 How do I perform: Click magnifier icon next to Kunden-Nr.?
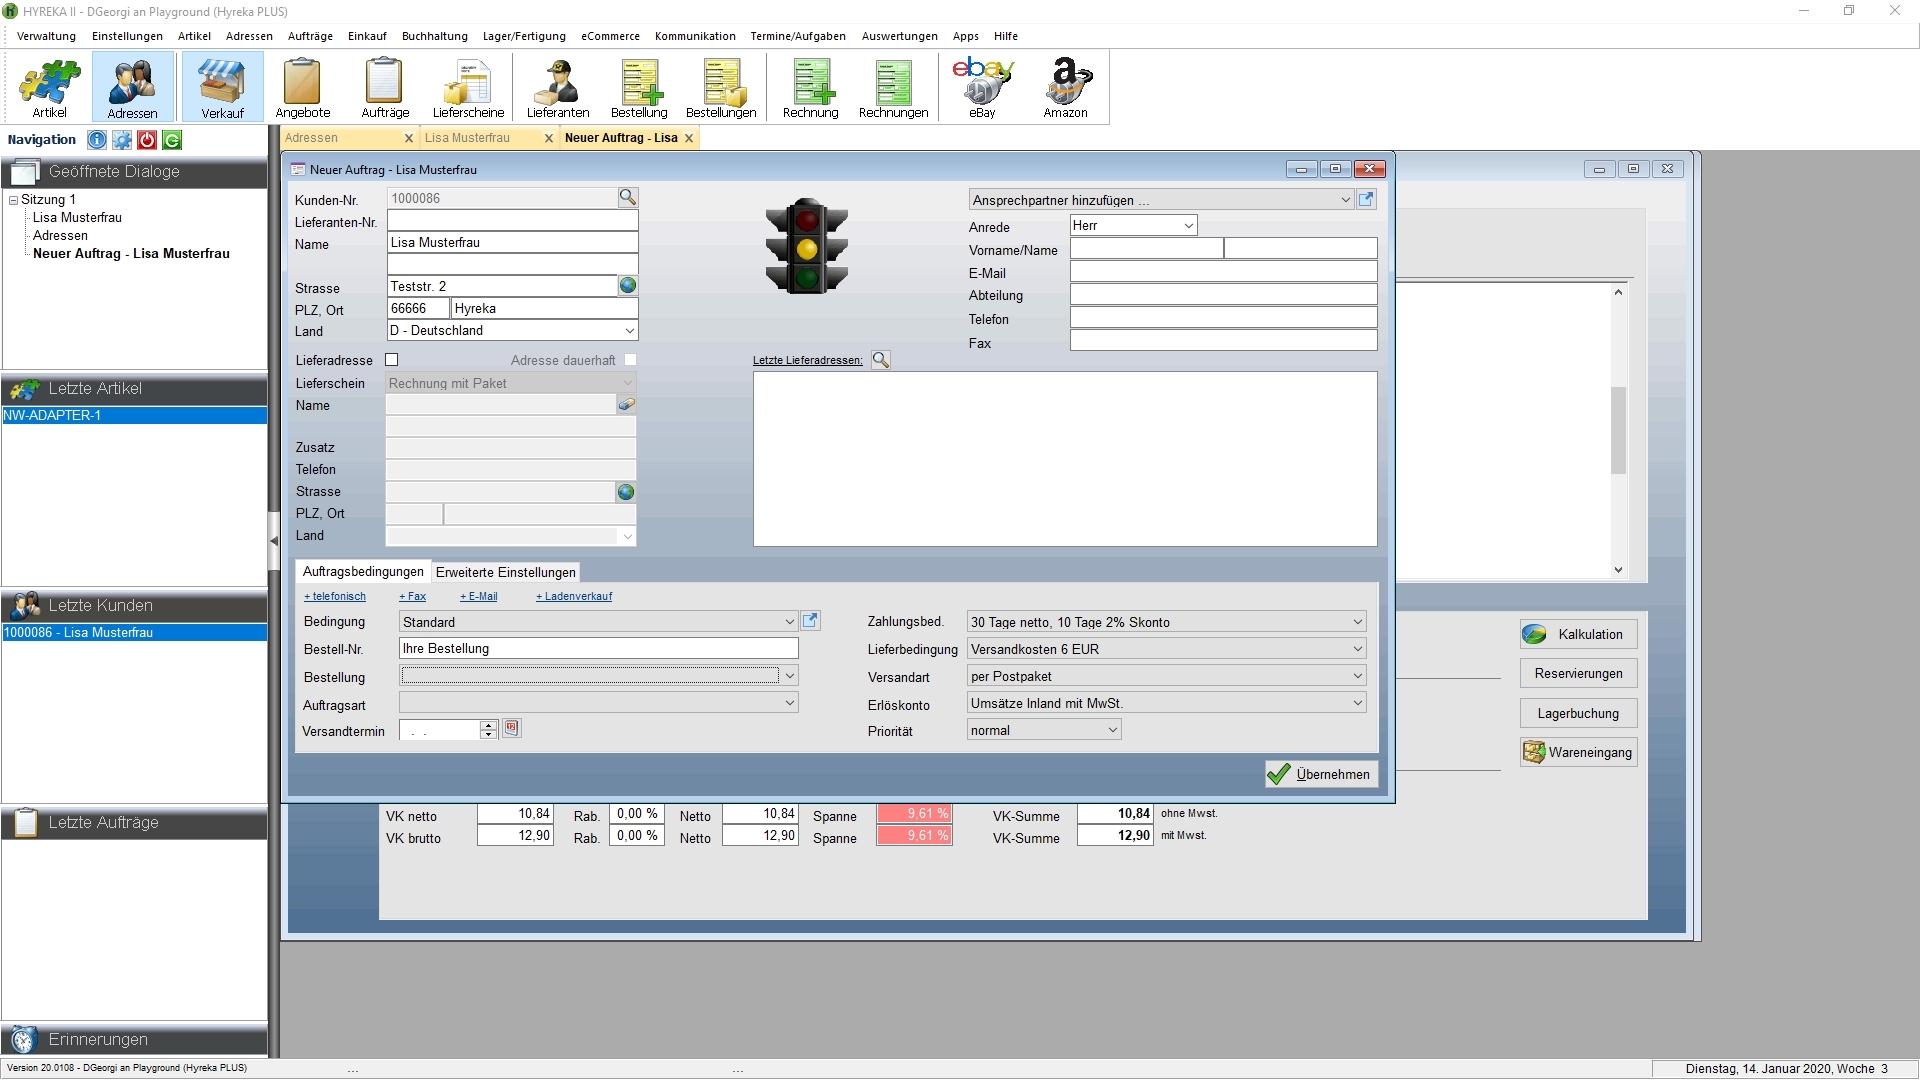(627, 197)
